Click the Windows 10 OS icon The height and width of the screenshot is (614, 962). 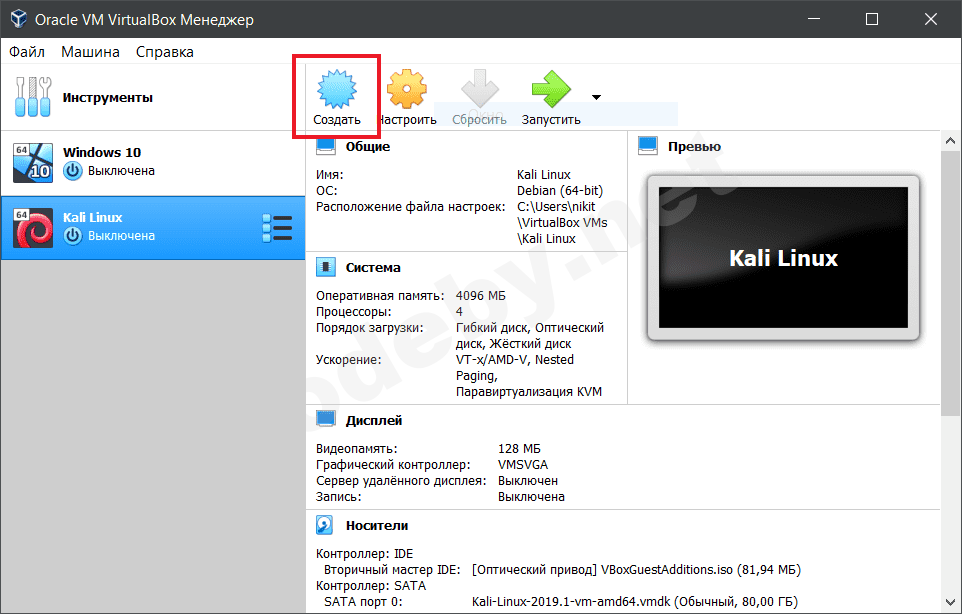click(x=33, y=163)
